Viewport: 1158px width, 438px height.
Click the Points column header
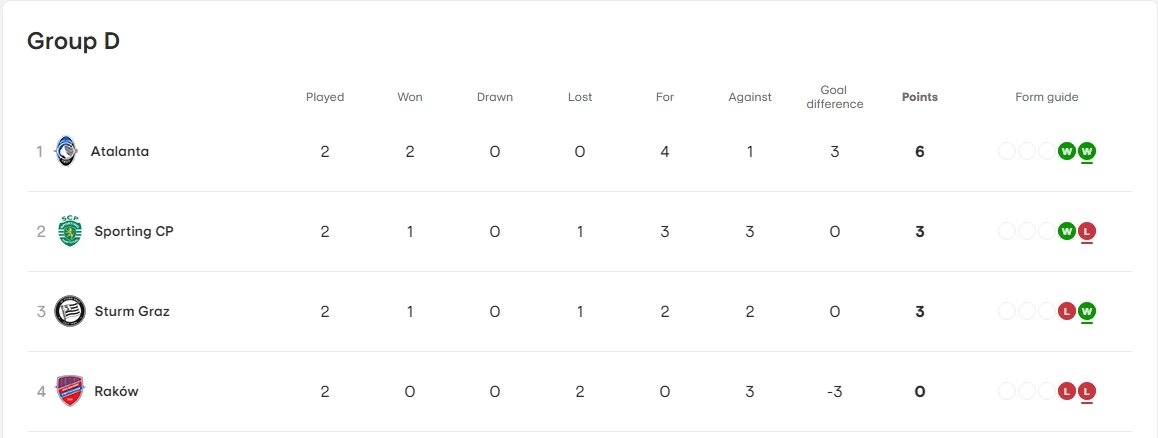(x=919, y=97)
